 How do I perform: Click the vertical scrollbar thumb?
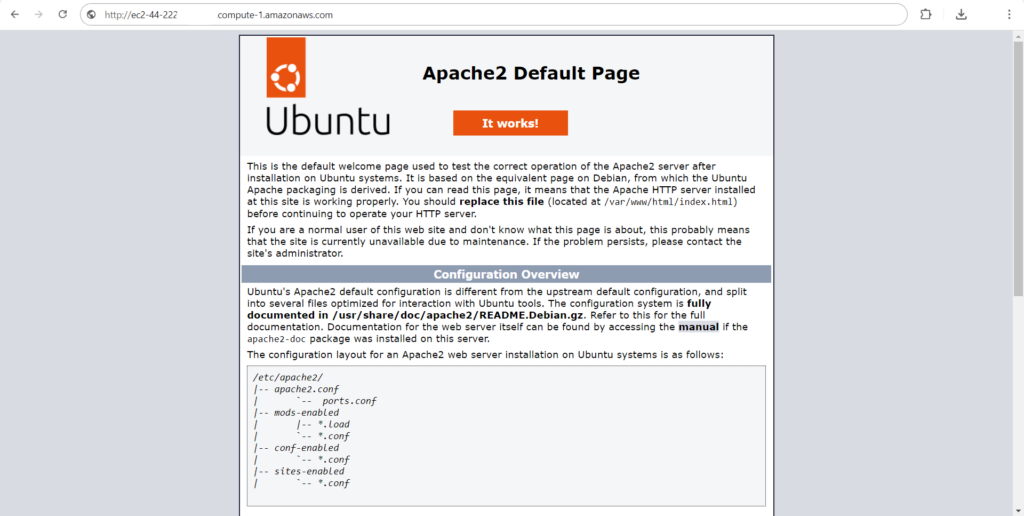click(x=1018, y=169)
